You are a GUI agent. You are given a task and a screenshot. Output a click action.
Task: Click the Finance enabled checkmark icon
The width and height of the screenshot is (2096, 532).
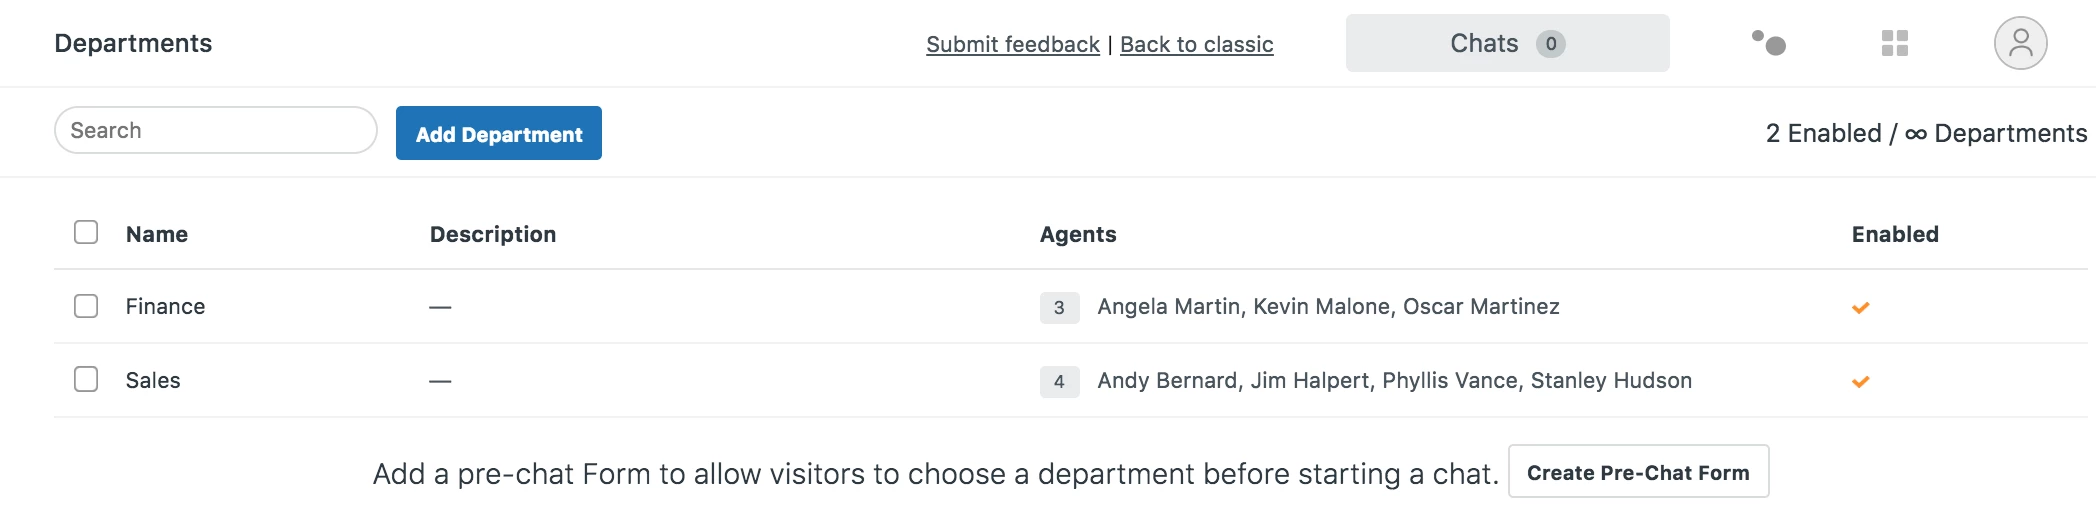click(1860, 307)
